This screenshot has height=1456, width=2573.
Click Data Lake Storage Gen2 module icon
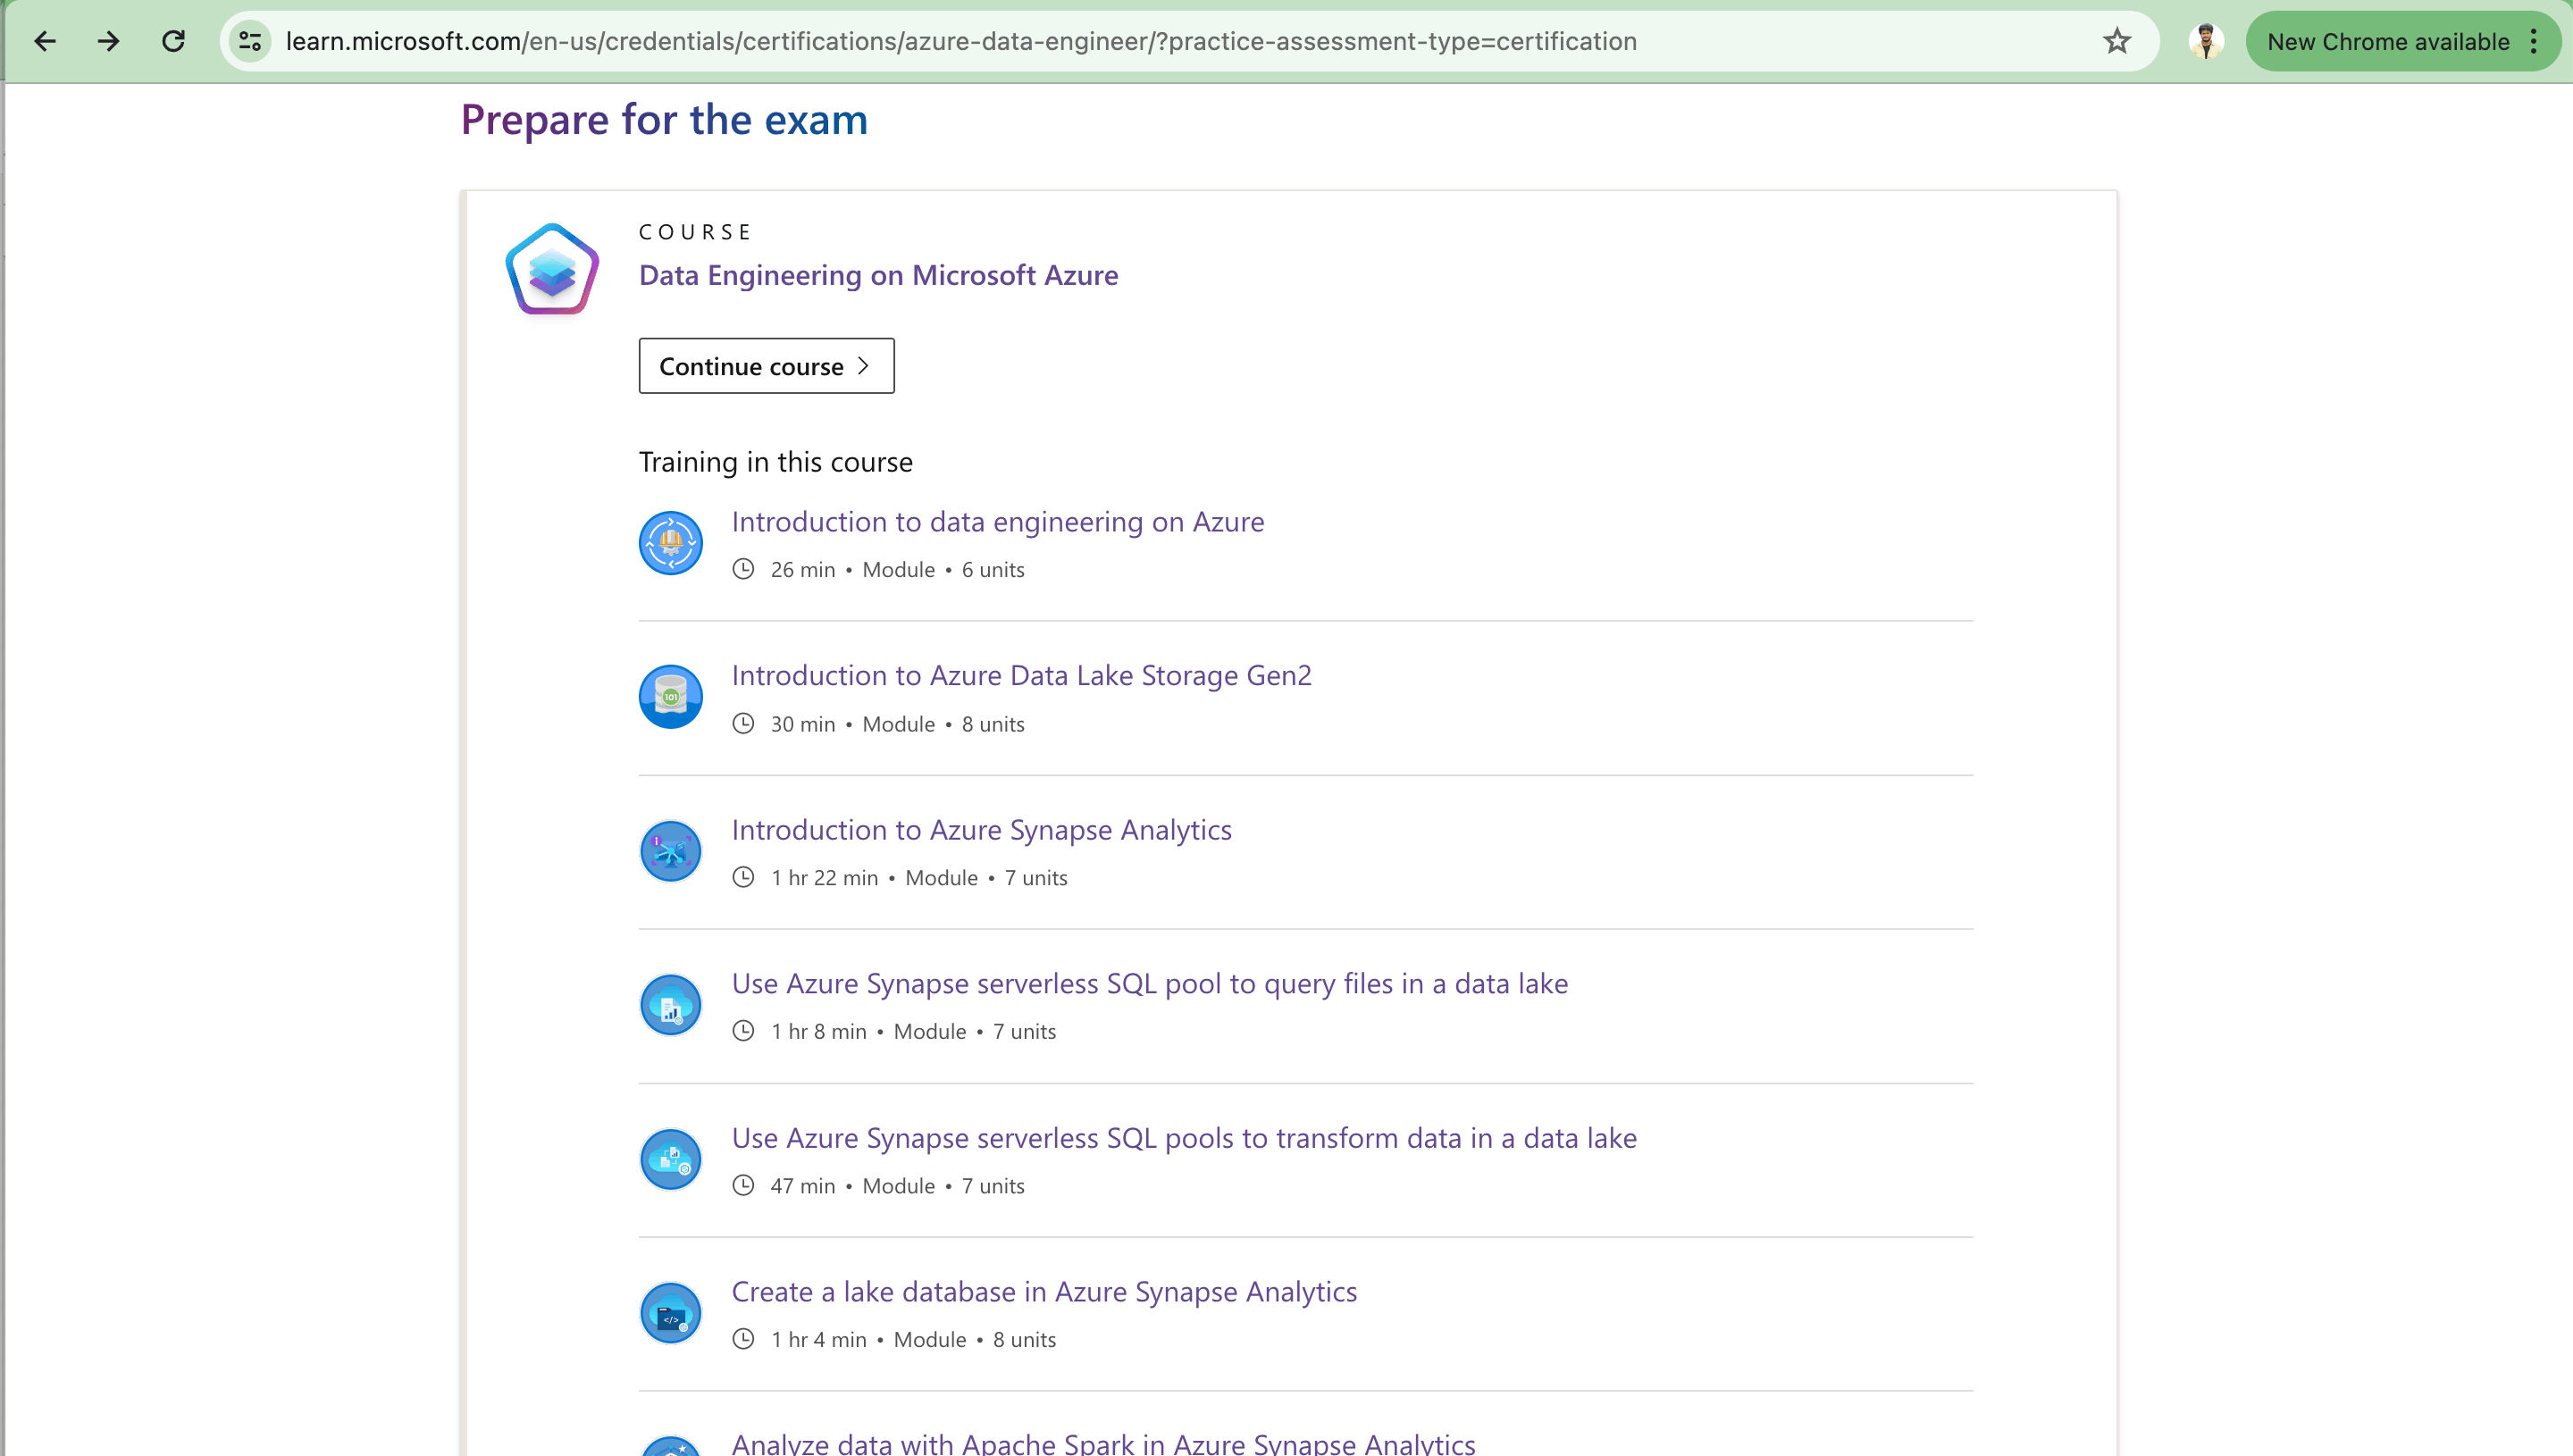click(x=670, y=697)
